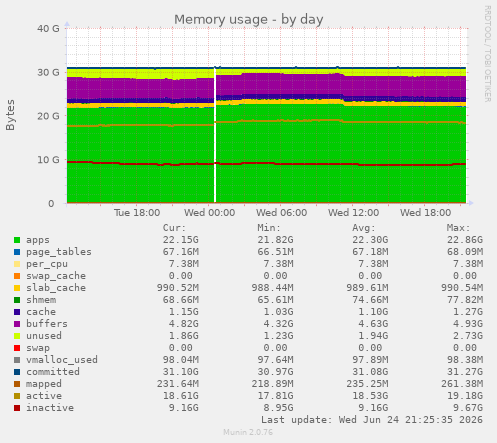Click the unused yellow-green legend swatch

point(17,336)
